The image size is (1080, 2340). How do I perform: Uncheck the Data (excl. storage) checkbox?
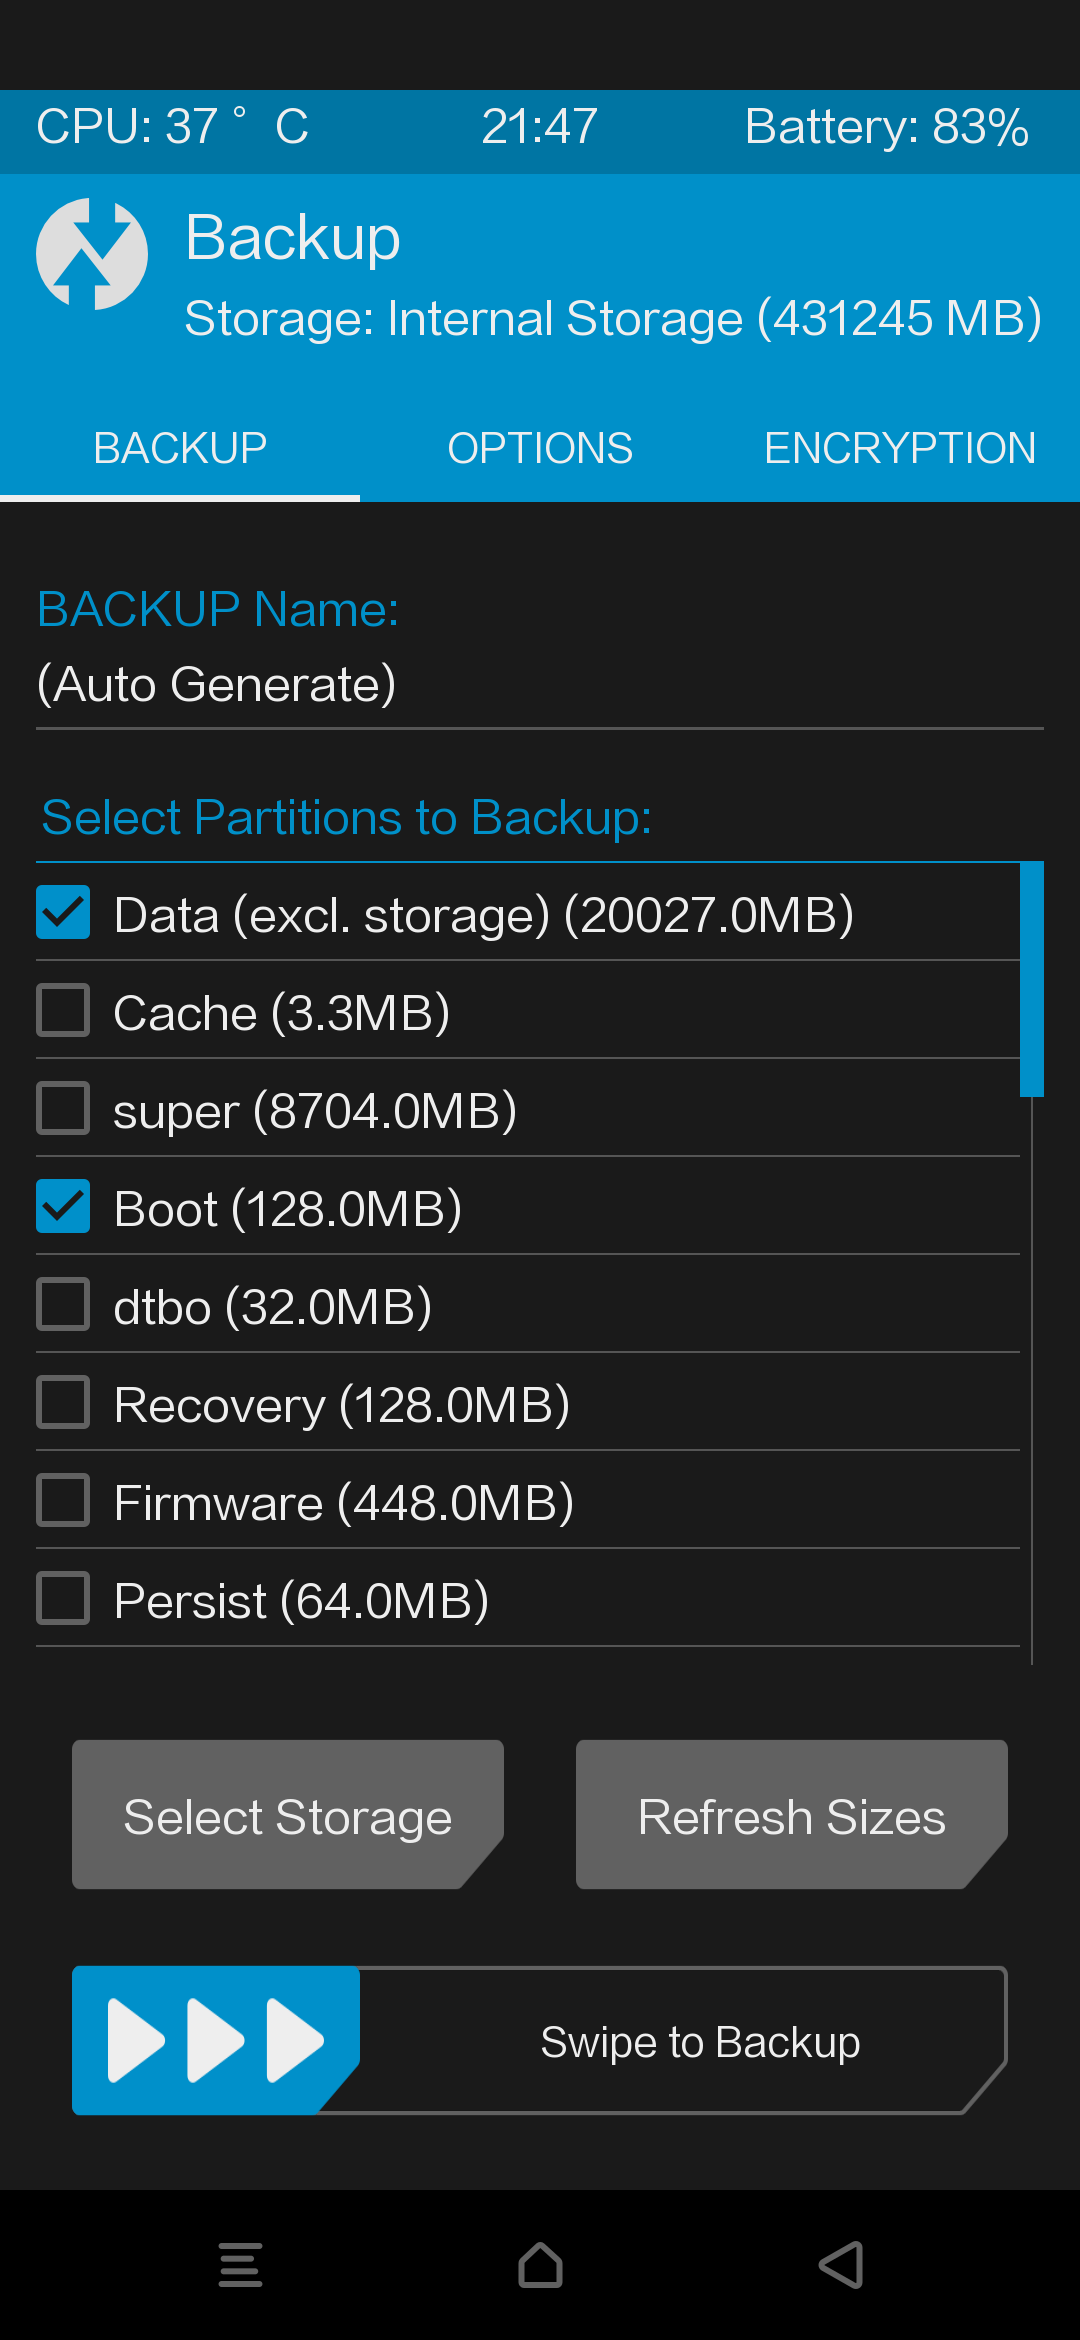click(63, 912)
